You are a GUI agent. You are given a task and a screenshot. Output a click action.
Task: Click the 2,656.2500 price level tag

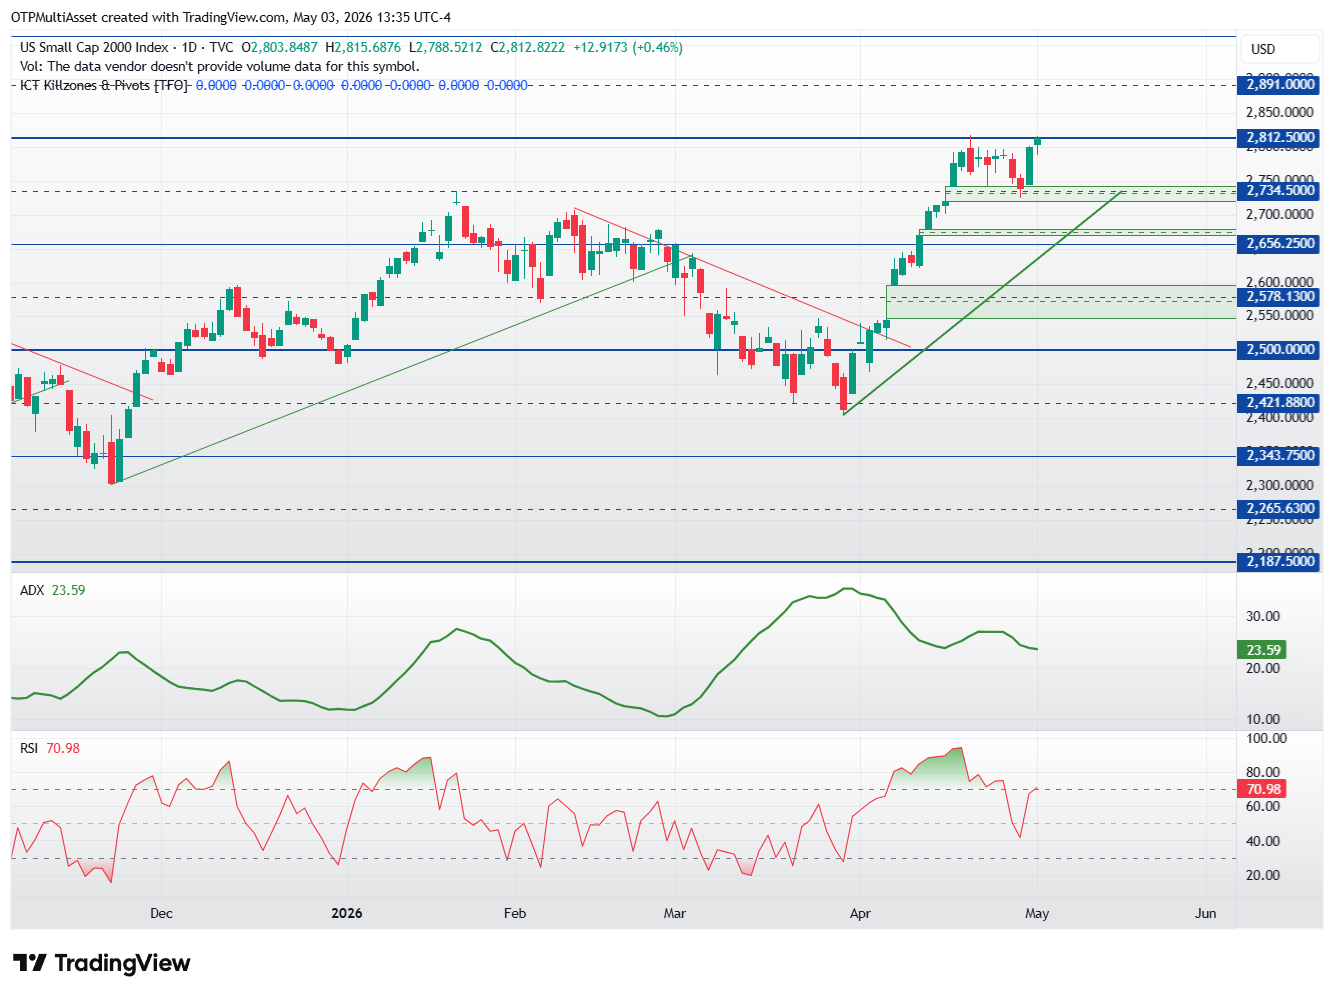click(1279, 243)
